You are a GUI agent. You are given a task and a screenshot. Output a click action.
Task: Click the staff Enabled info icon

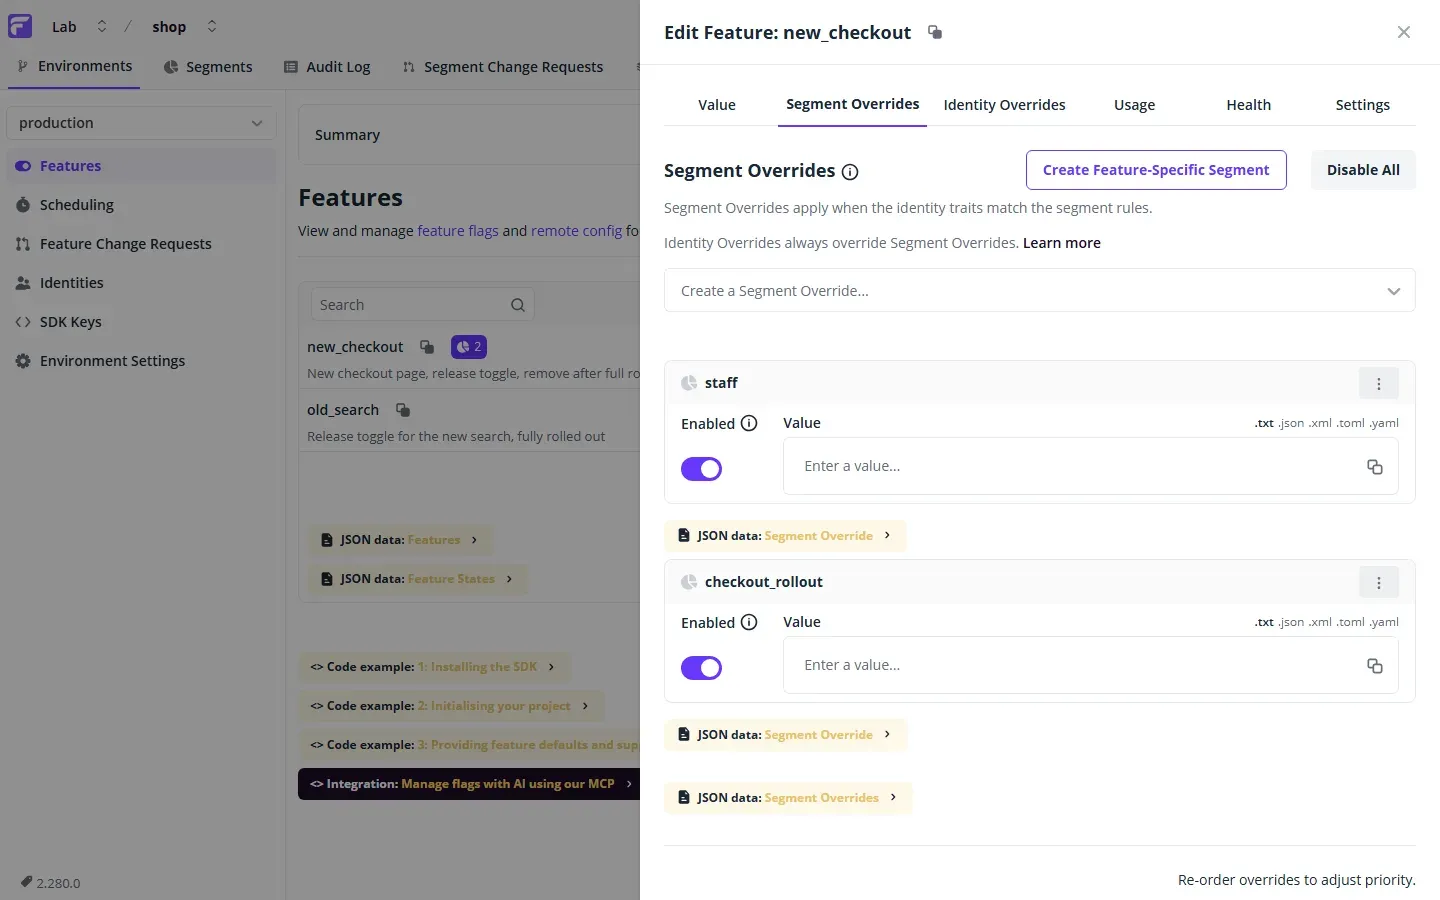pyautogui.click(x=749, y=423)
